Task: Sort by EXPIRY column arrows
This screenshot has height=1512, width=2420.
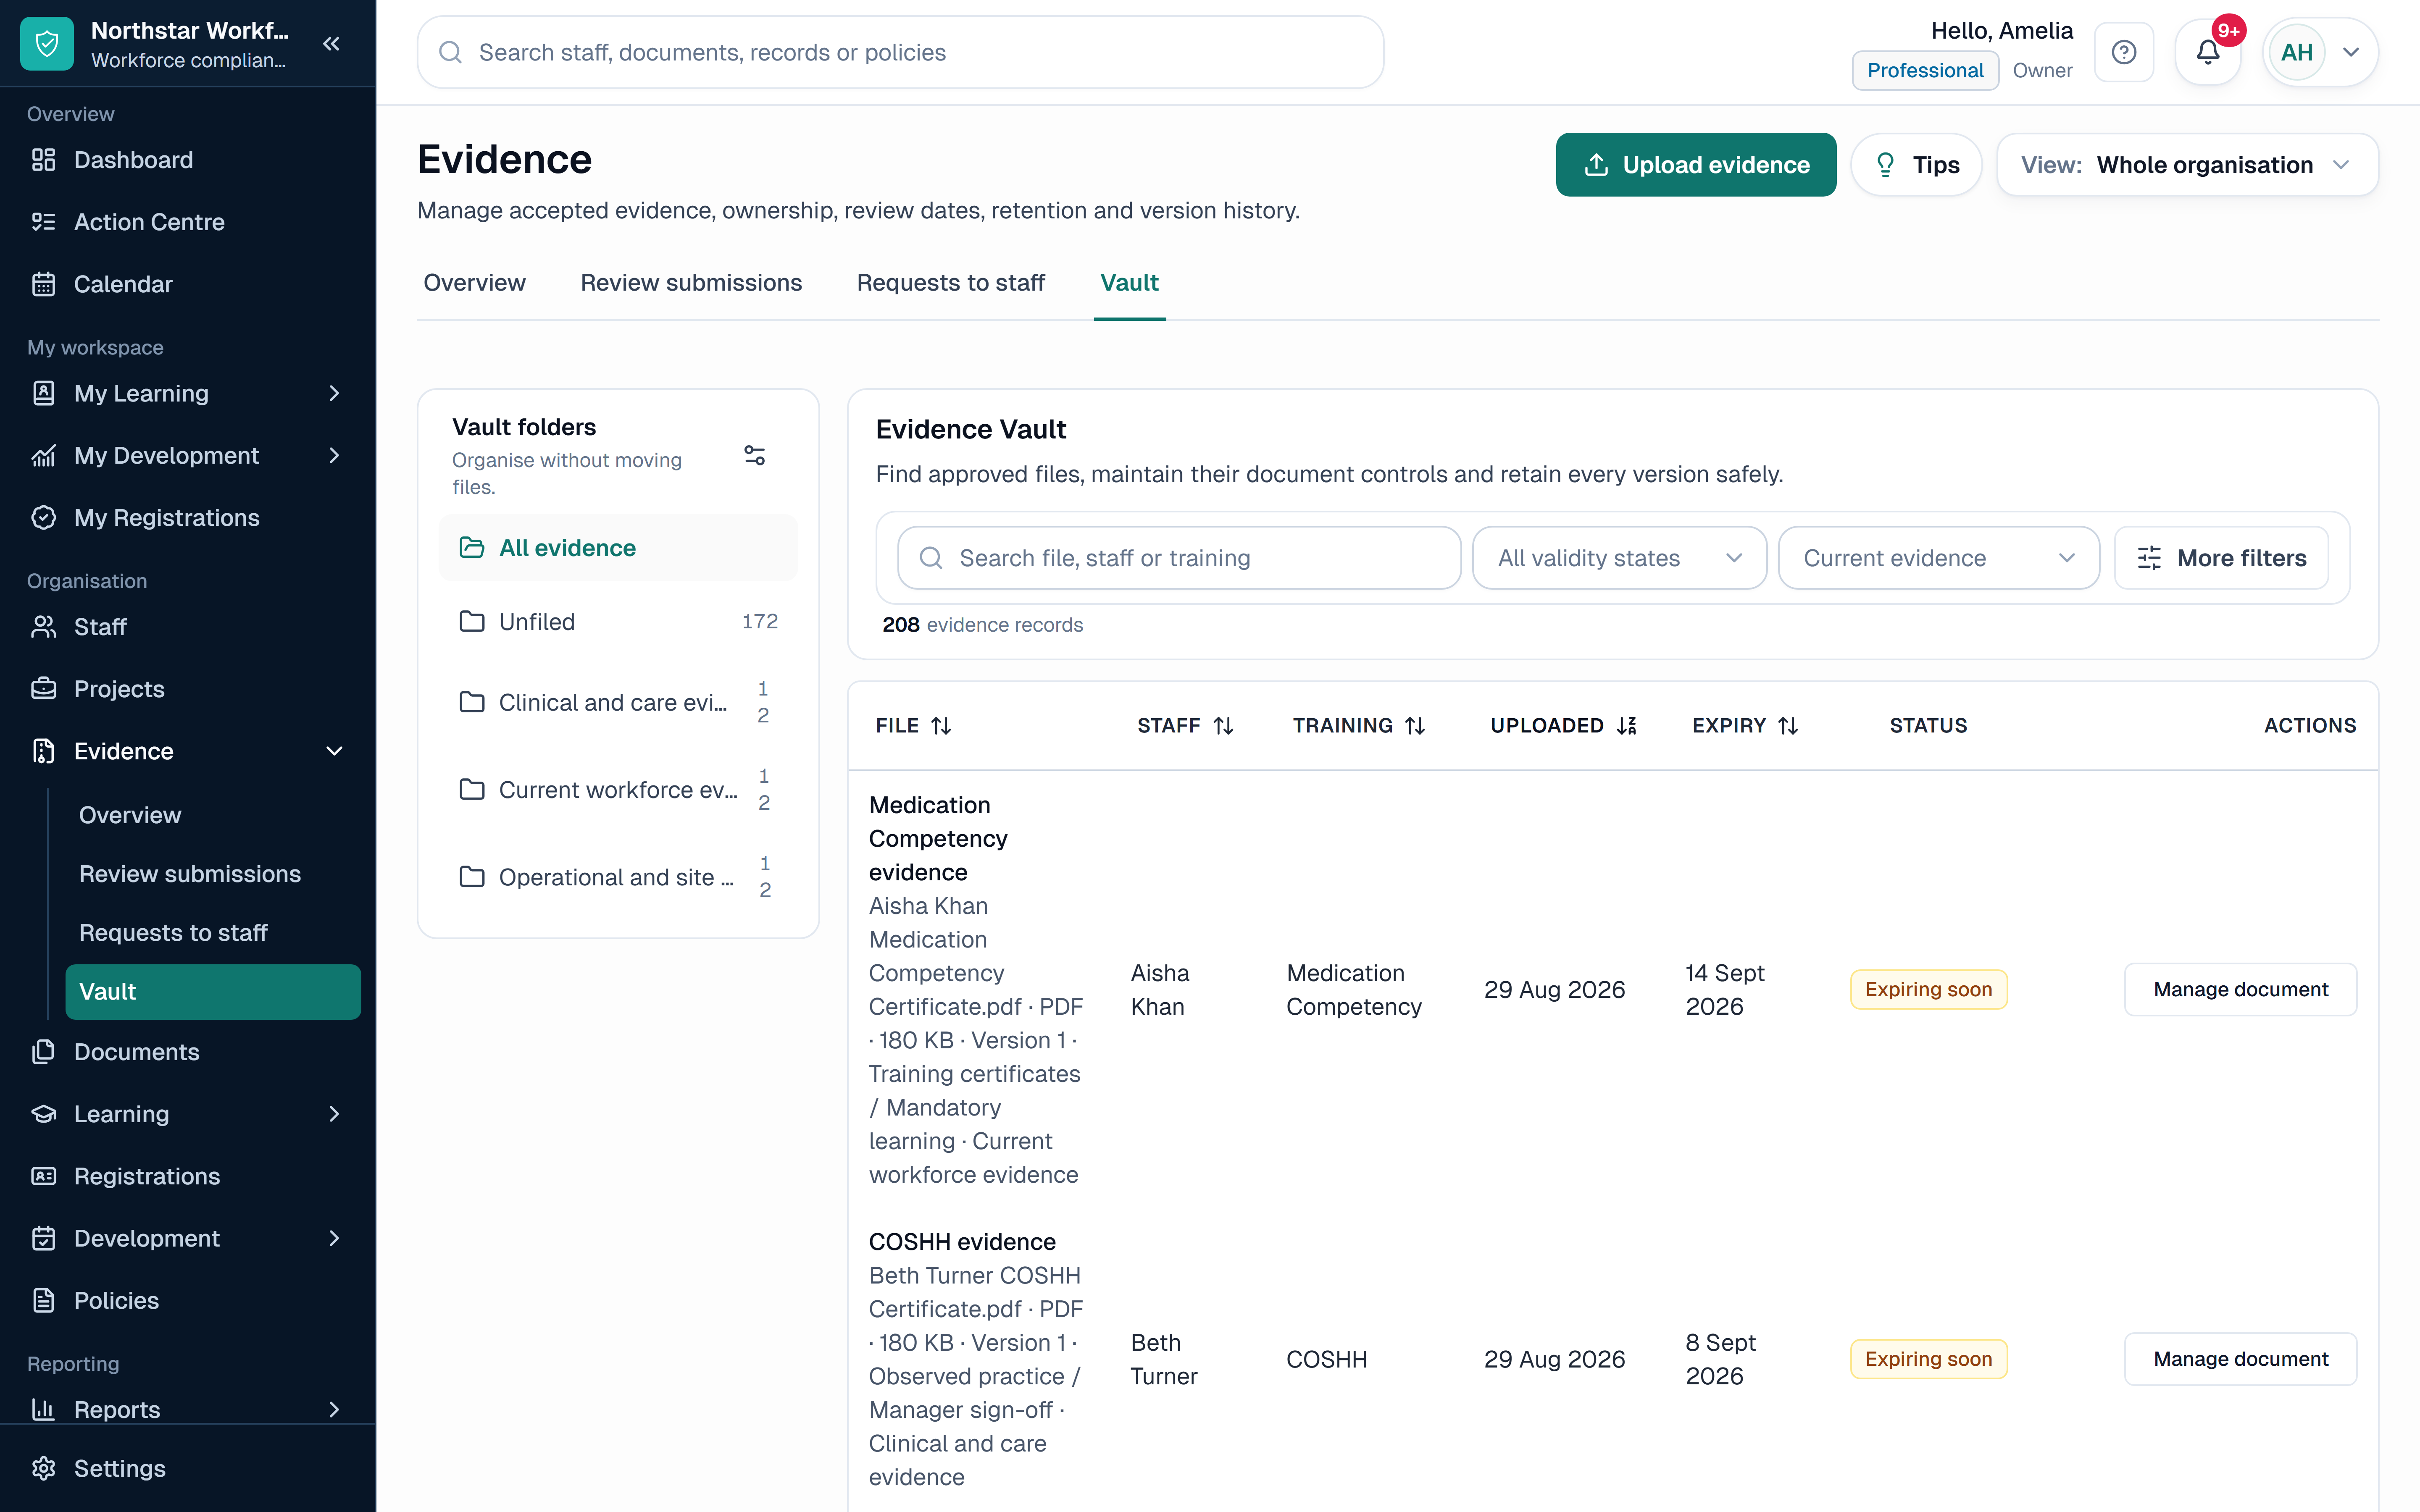Action: tap(1789, 726)
